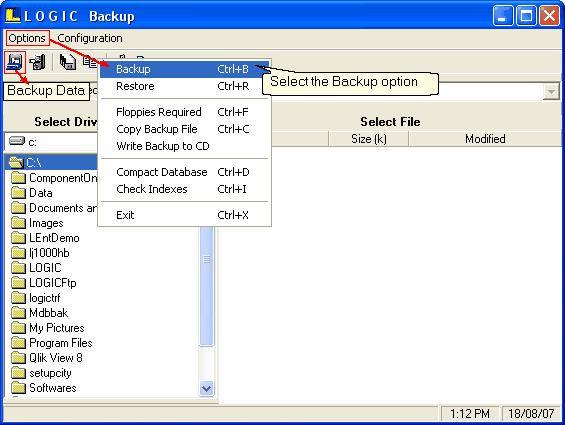Screen dimensions: 565x425
Task: Select the Documents folder icon in tree
Action: 18,208
